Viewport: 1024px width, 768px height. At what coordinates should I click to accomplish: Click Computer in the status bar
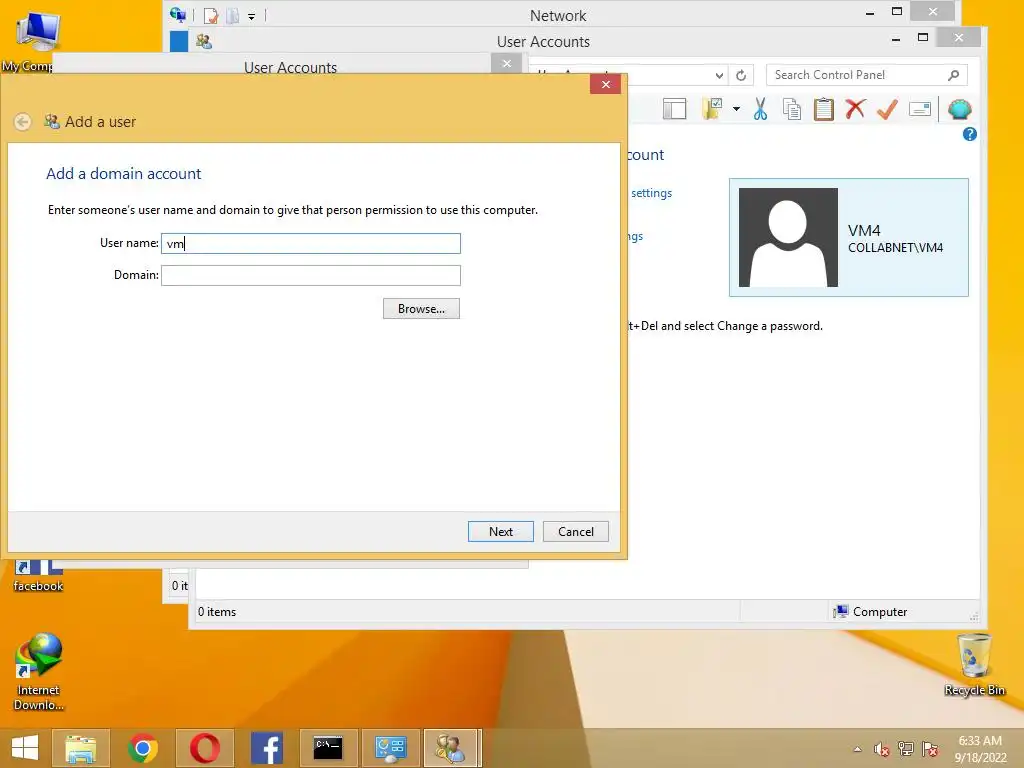871,612
